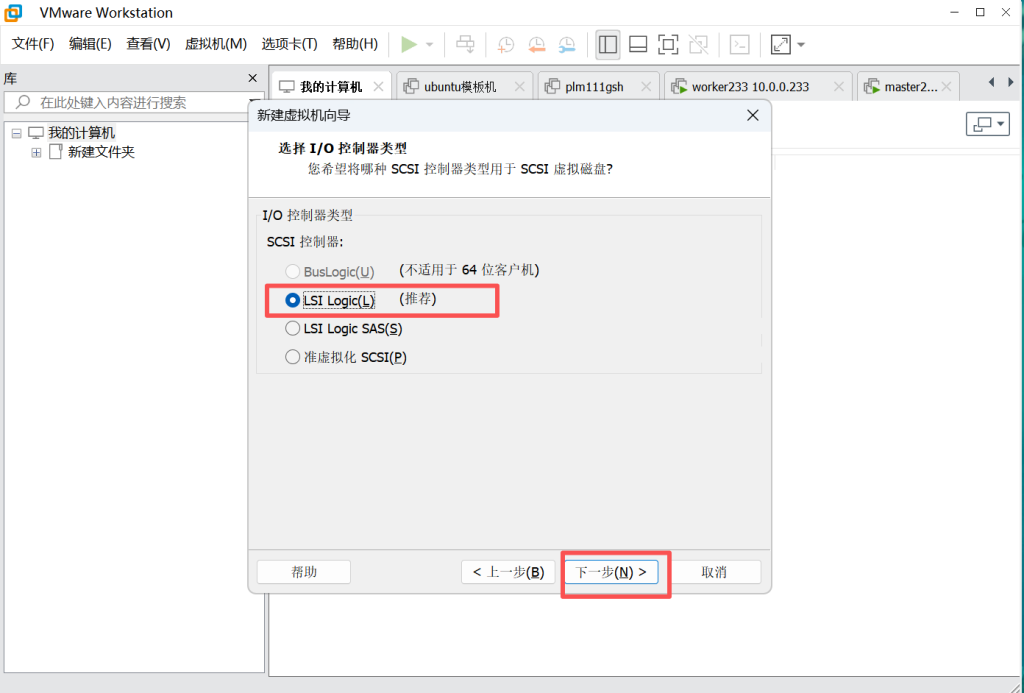Select the LSI Logic(L) radio button
Screen dimensions: 1024x693
[293, 301]
